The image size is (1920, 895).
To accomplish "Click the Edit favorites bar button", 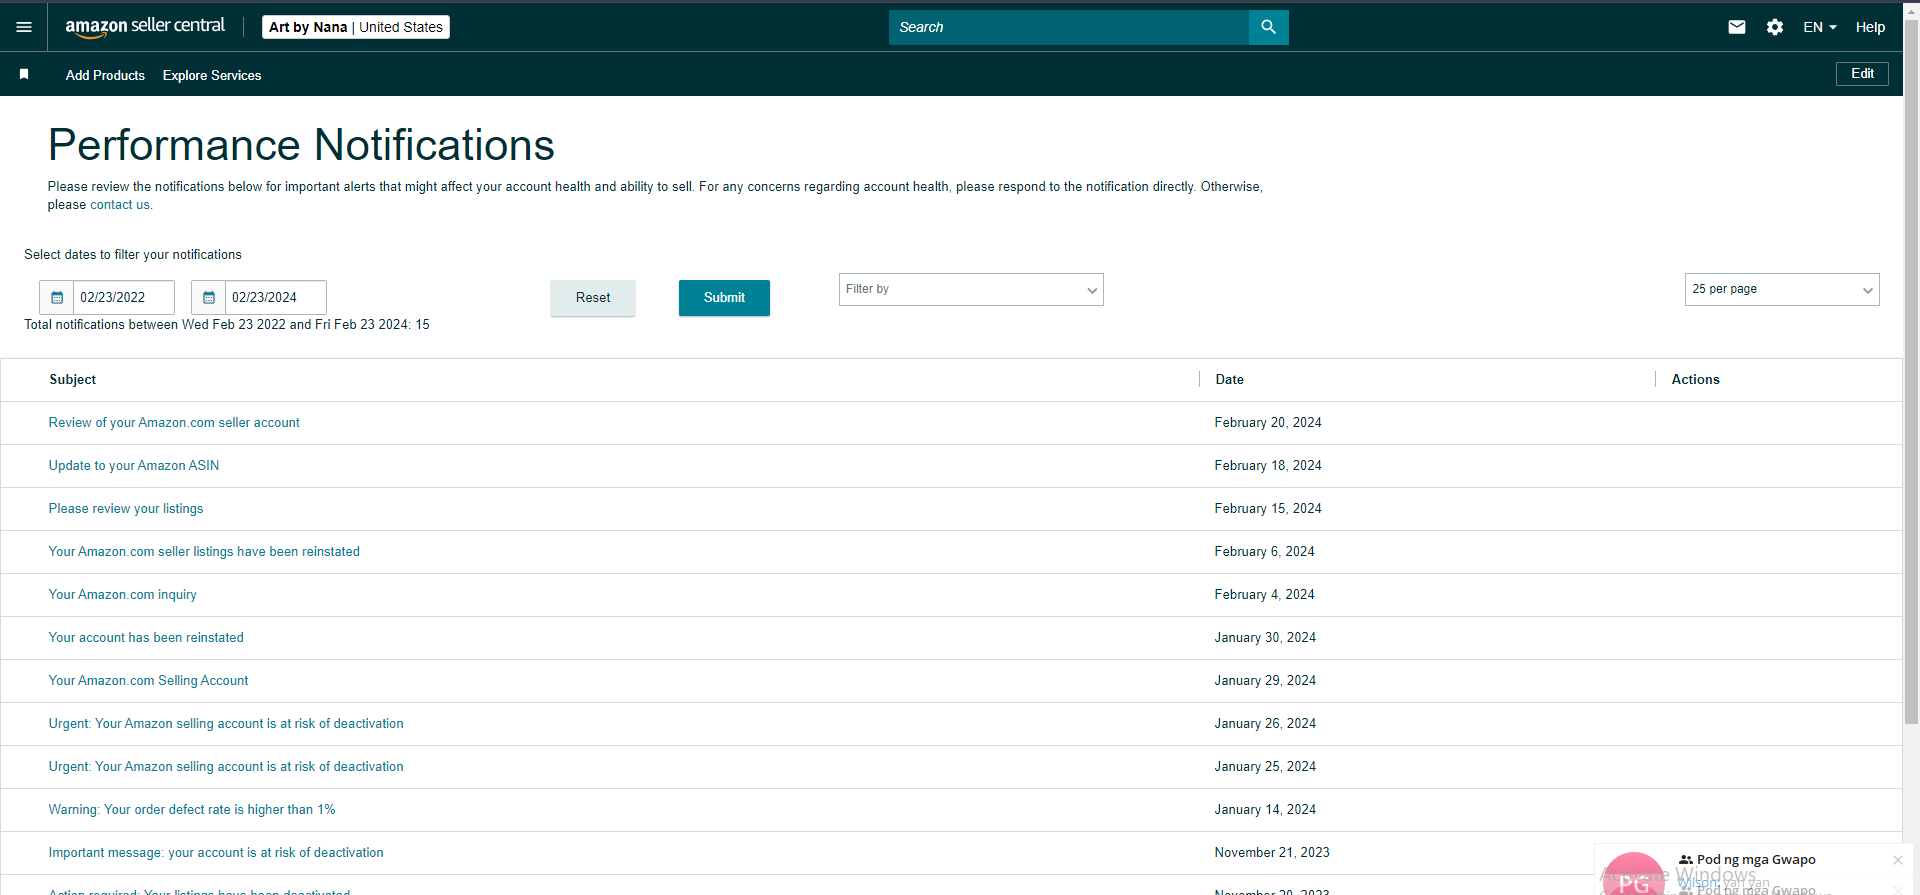I will [1862, 74].
